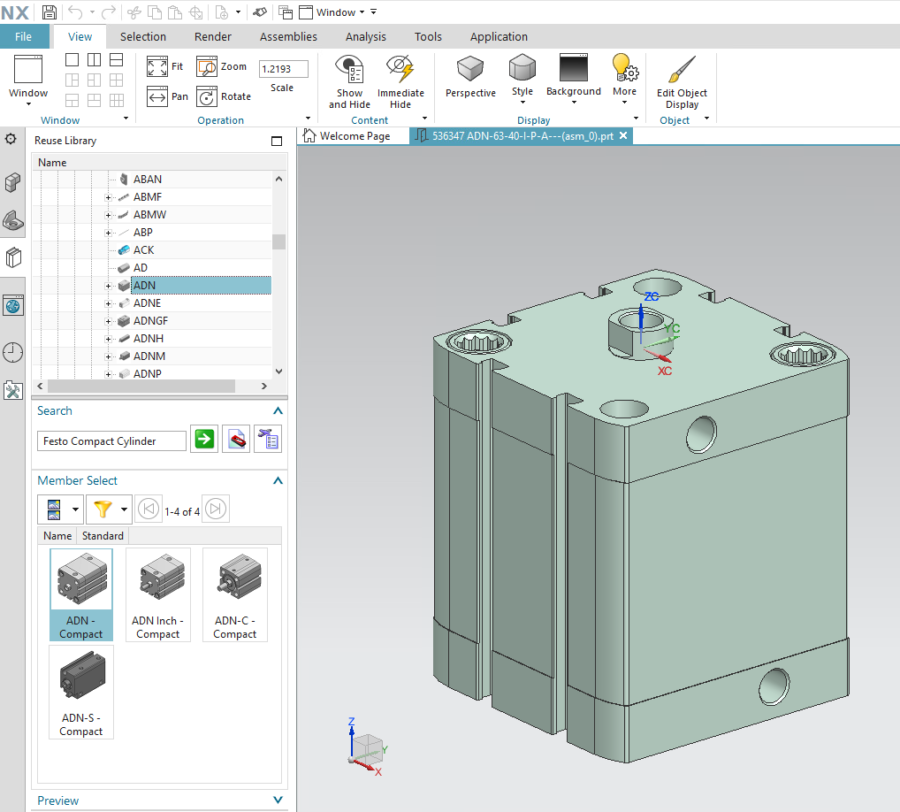Viewport: 900px width, 812px height.
Task: Switch to the Assemblies ribbon tab
Action: click(288, 36)
